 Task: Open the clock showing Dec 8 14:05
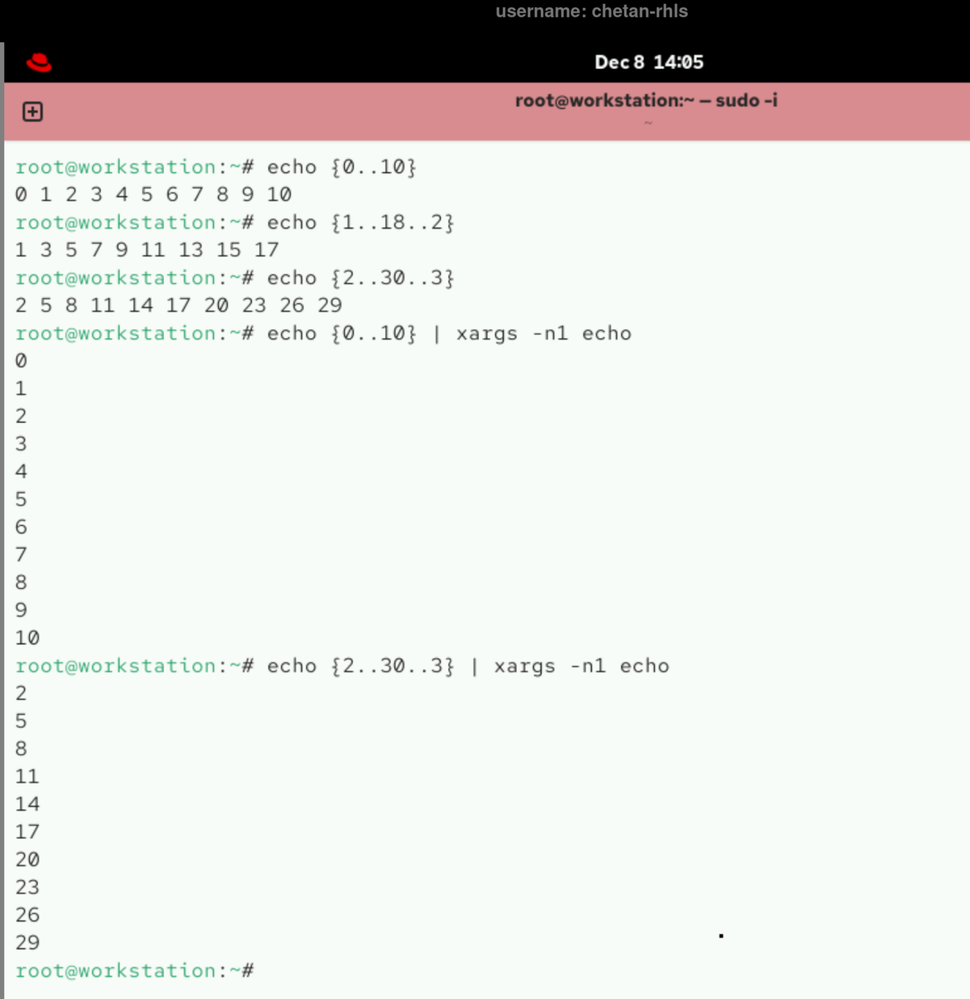pyautogui.click(x=650, y=62)
